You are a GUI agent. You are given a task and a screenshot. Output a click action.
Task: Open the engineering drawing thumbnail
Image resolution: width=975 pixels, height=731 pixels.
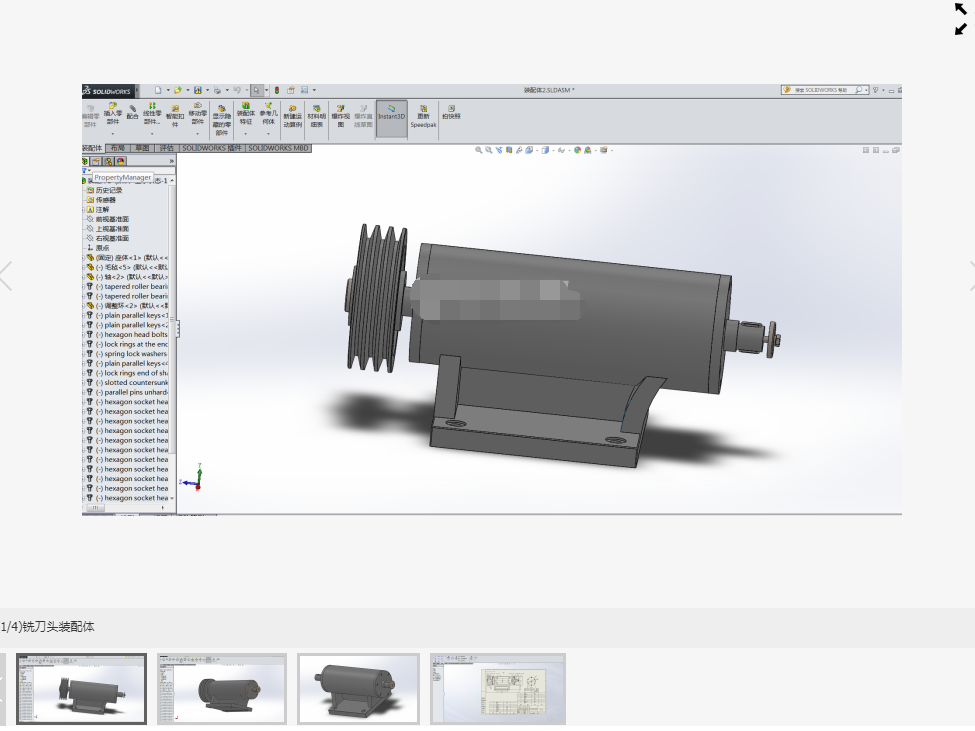(498, 689)
